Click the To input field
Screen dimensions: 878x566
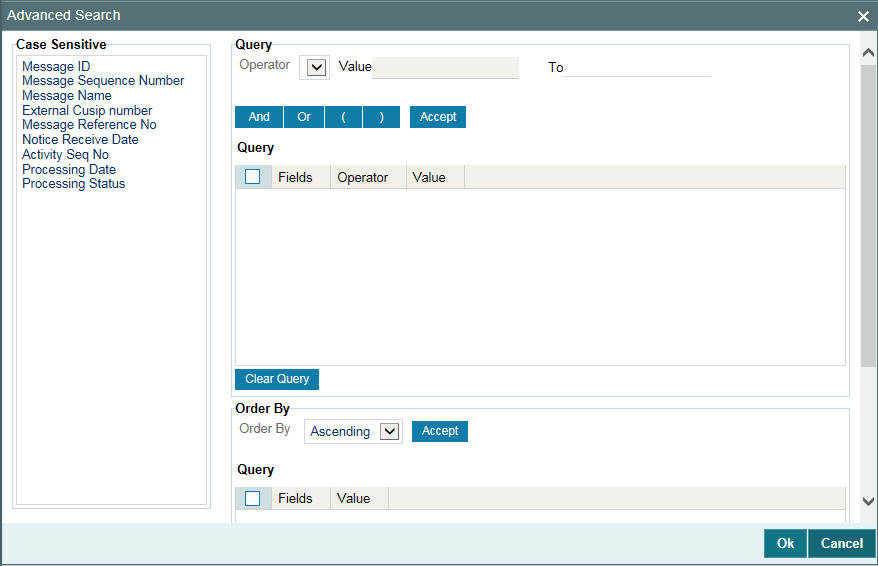tap(637, 68)
